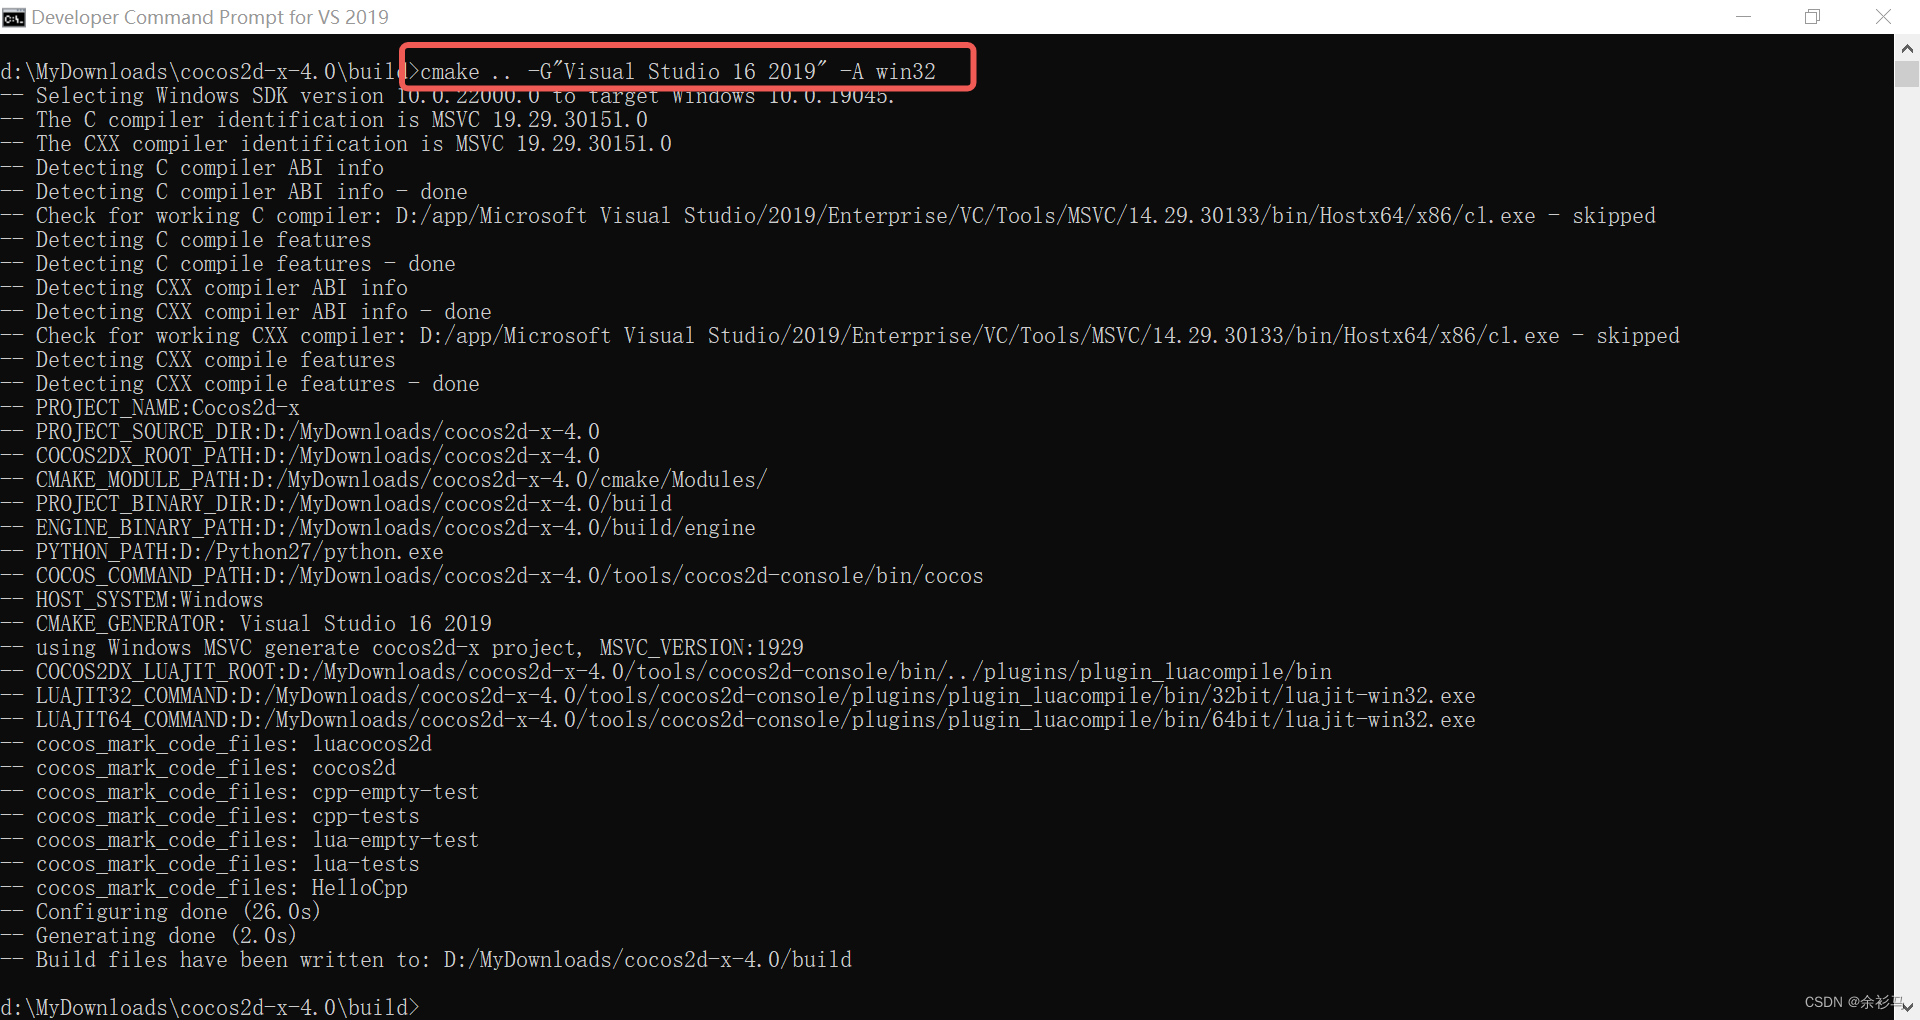Click 'HOST_SYSTEM:Windows' line
This screenshot has width=1920, height=1020.
132,600
